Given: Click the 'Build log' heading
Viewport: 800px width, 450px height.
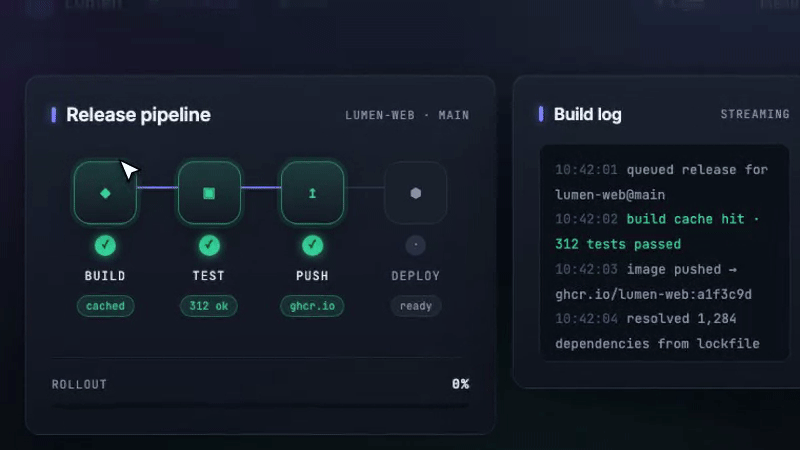Looking at the screenshot, I should (x=588, y=114).
